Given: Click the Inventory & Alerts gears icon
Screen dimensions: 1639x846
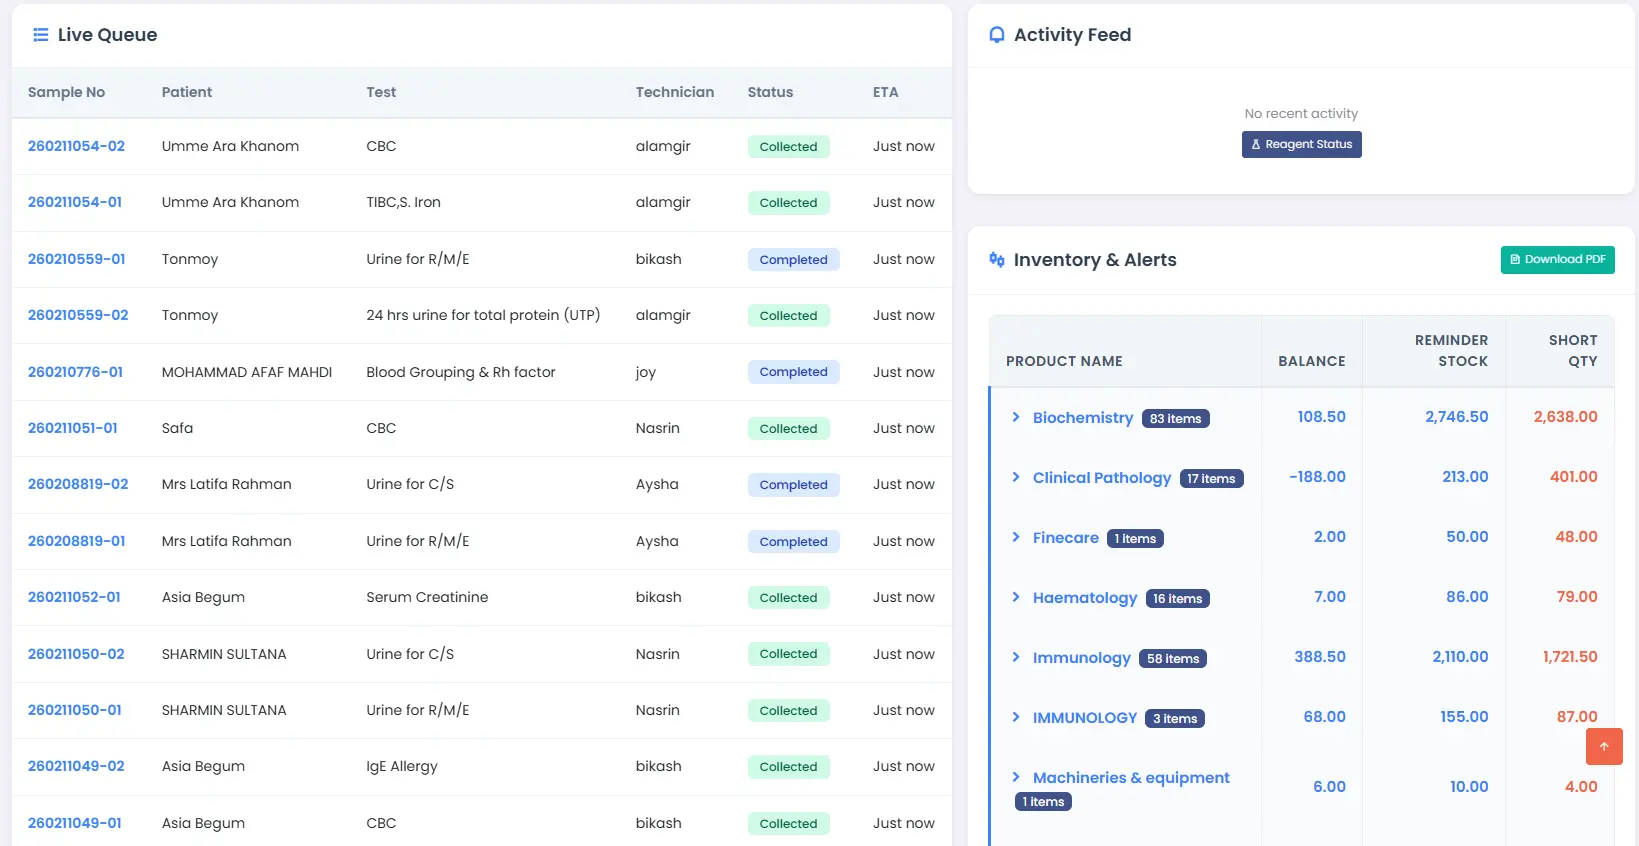Looking at the screenshot, I should (996, 260).
